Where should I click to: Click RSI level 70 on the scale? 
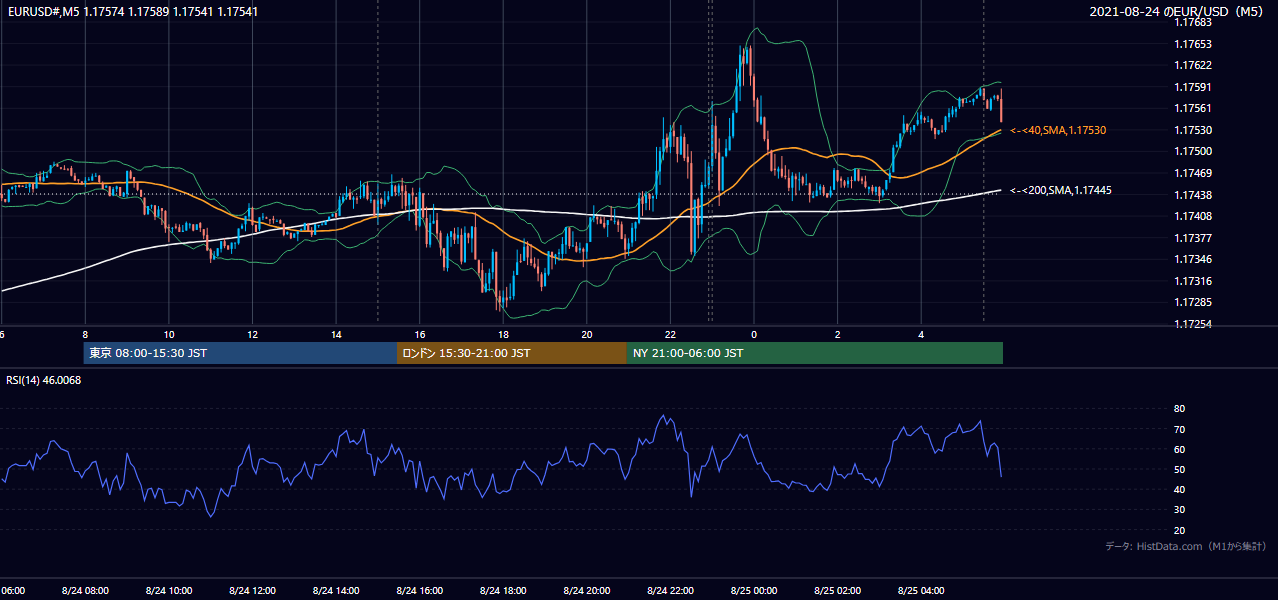[1180, 429]
